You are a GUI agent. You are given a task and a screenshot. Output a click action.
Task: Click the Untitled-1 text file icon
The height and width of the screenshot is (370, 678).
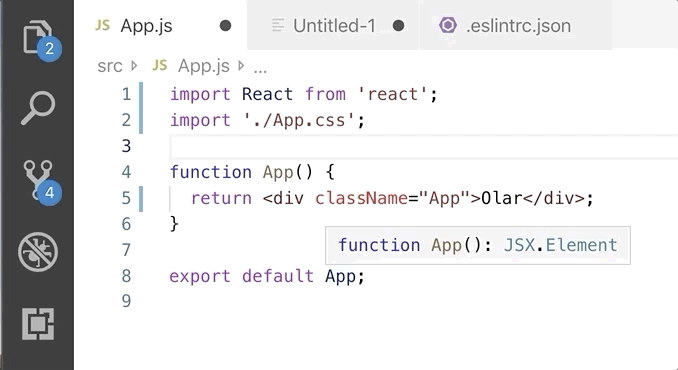[x=278, y=26]
